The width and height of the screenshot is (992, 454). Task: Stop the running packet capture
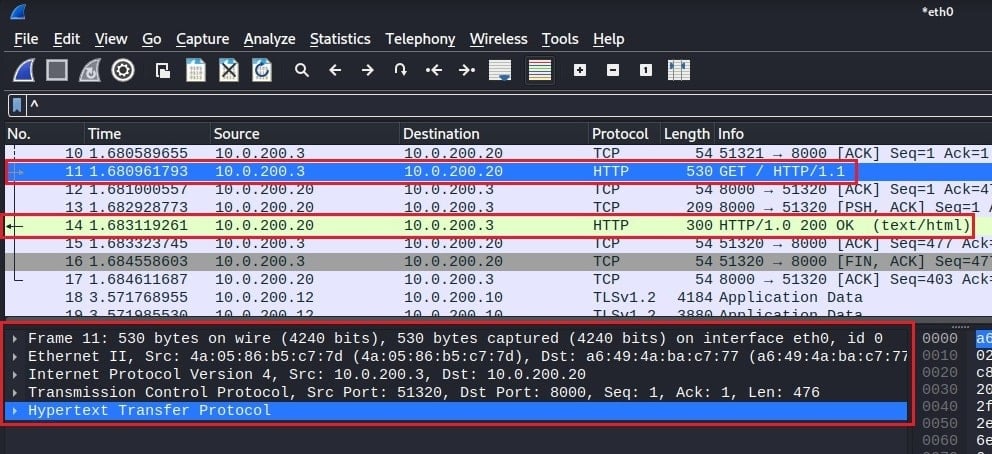(x=57, y=70)
